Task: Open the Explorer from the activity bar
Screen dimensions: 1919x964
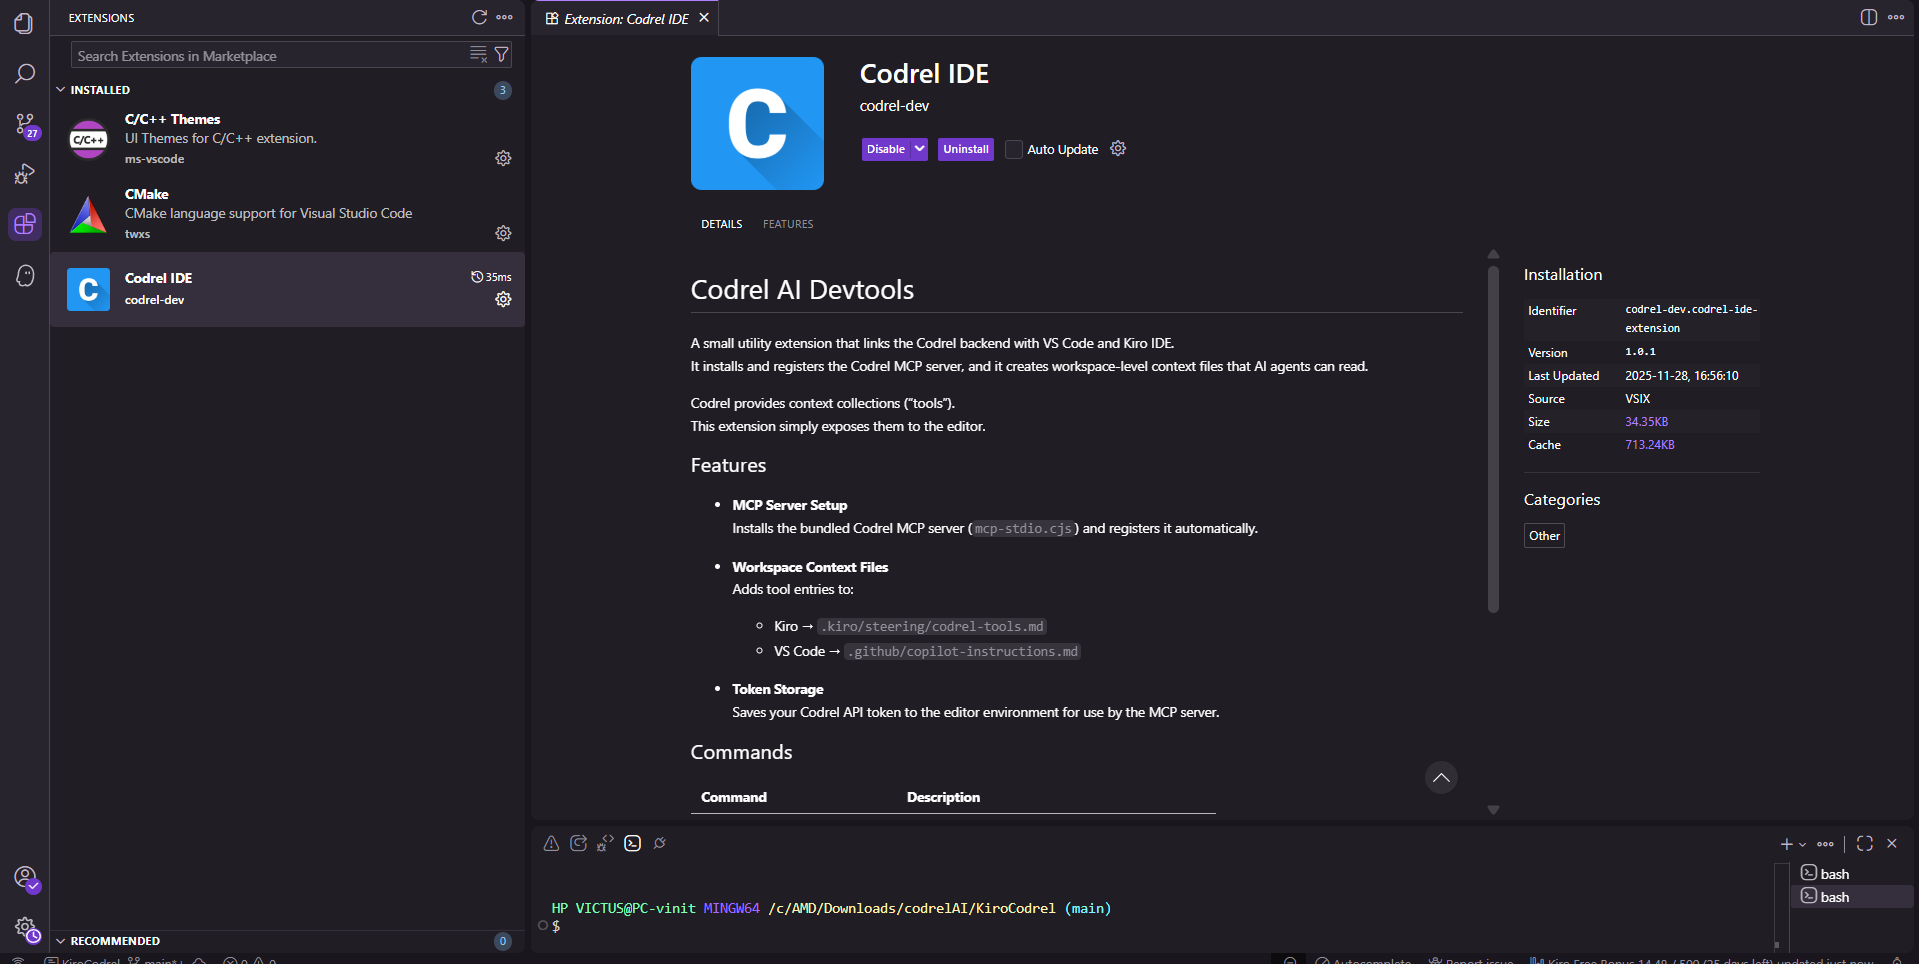Action: coord(24,23)
